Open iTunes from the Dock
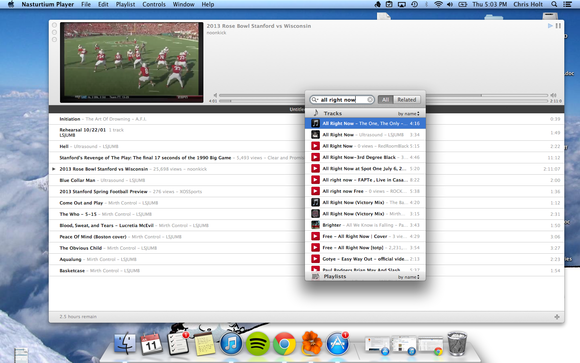 pyautogui.click(x=231, y=343)
